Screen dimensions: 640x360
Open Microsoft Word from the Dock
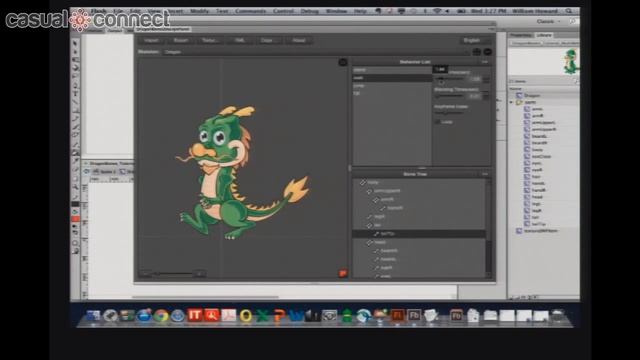tap(296, 316)
